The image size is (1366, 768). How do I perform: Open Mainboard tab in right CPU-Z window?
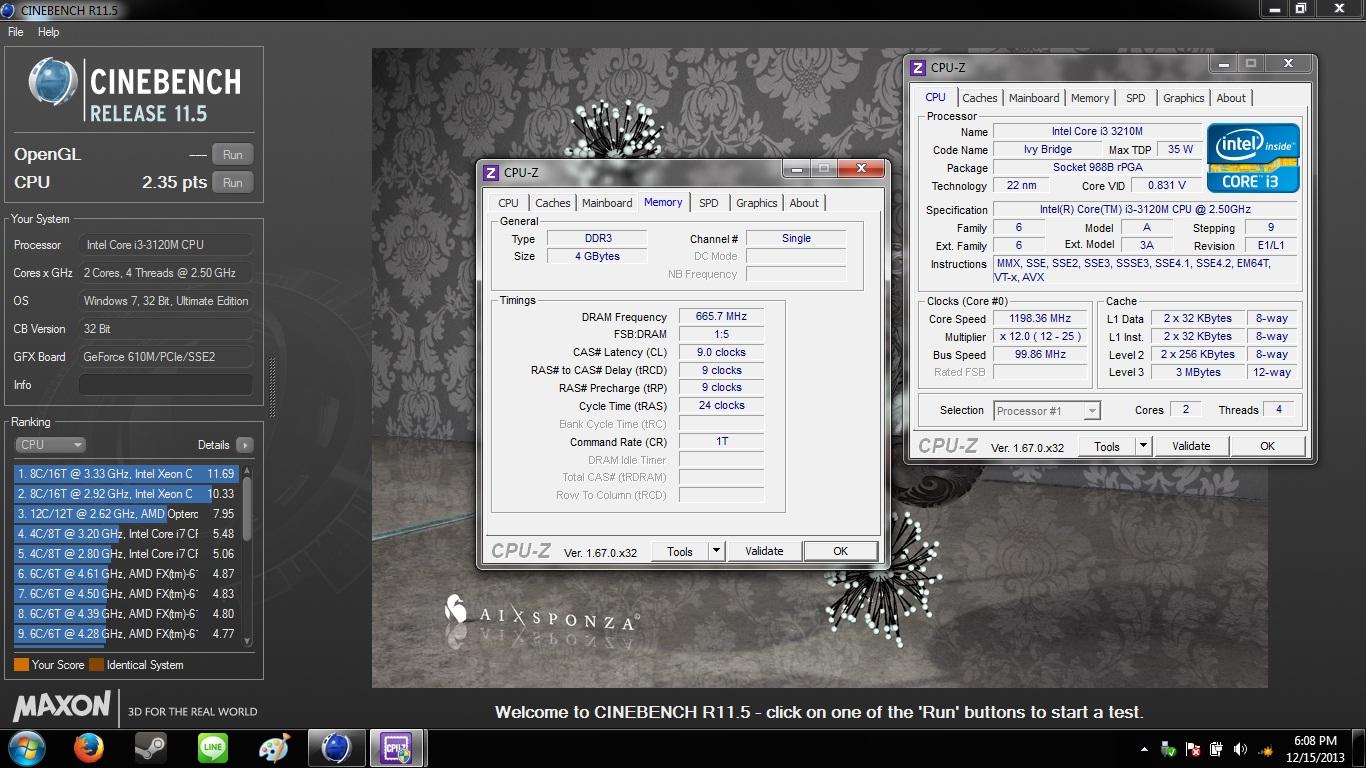click(1034, 98)
